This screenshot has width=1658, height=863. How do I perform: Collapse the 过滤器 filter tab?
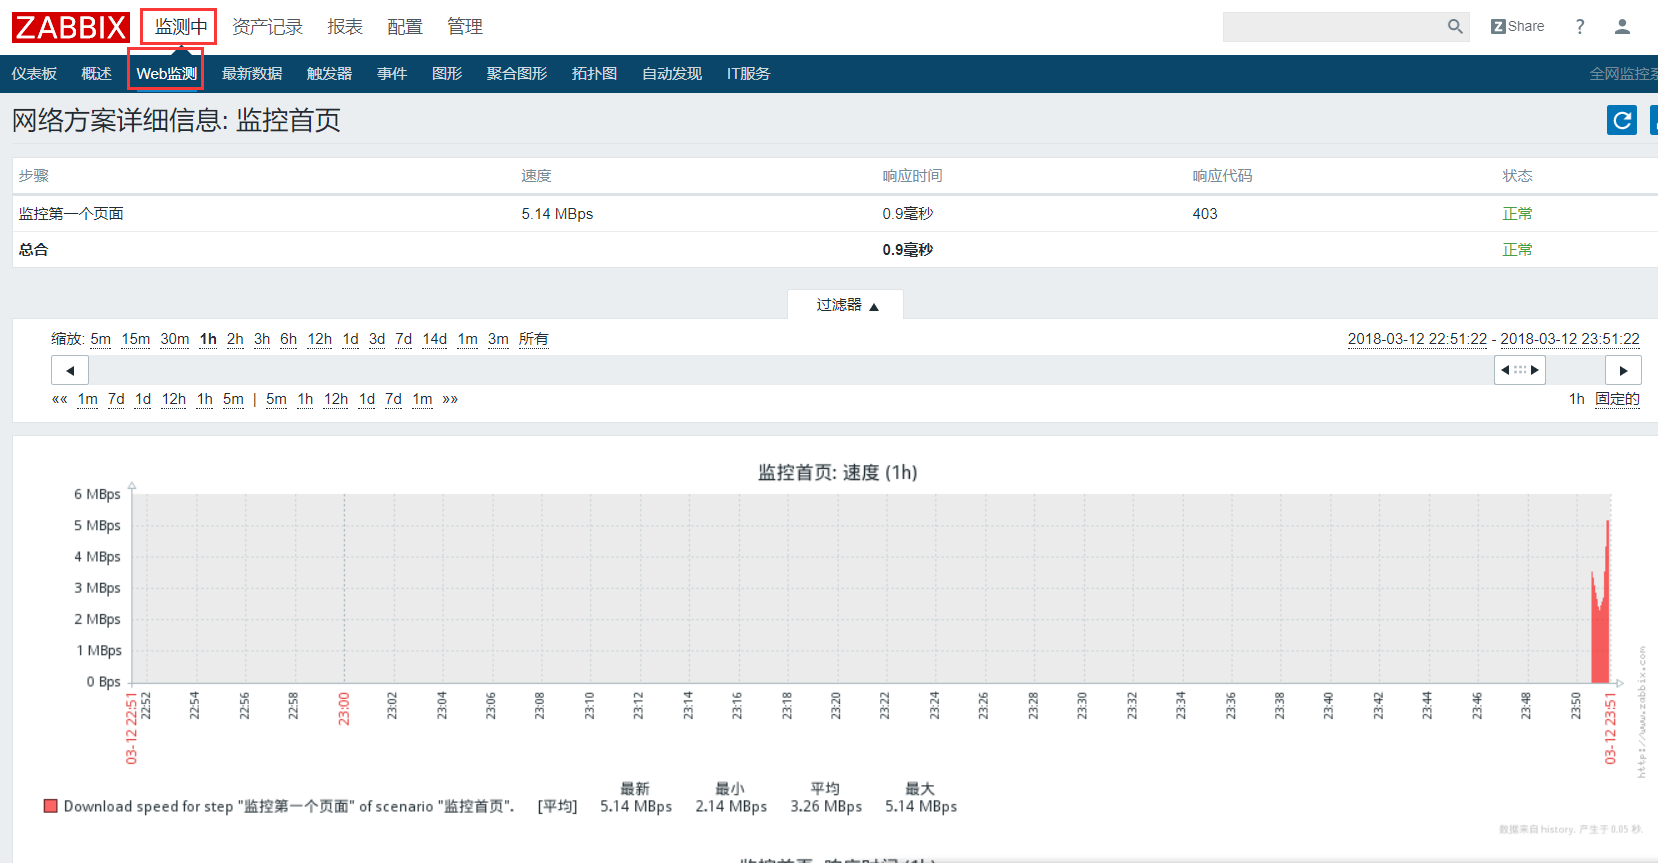pyautogui.click(x=846, y=305)
